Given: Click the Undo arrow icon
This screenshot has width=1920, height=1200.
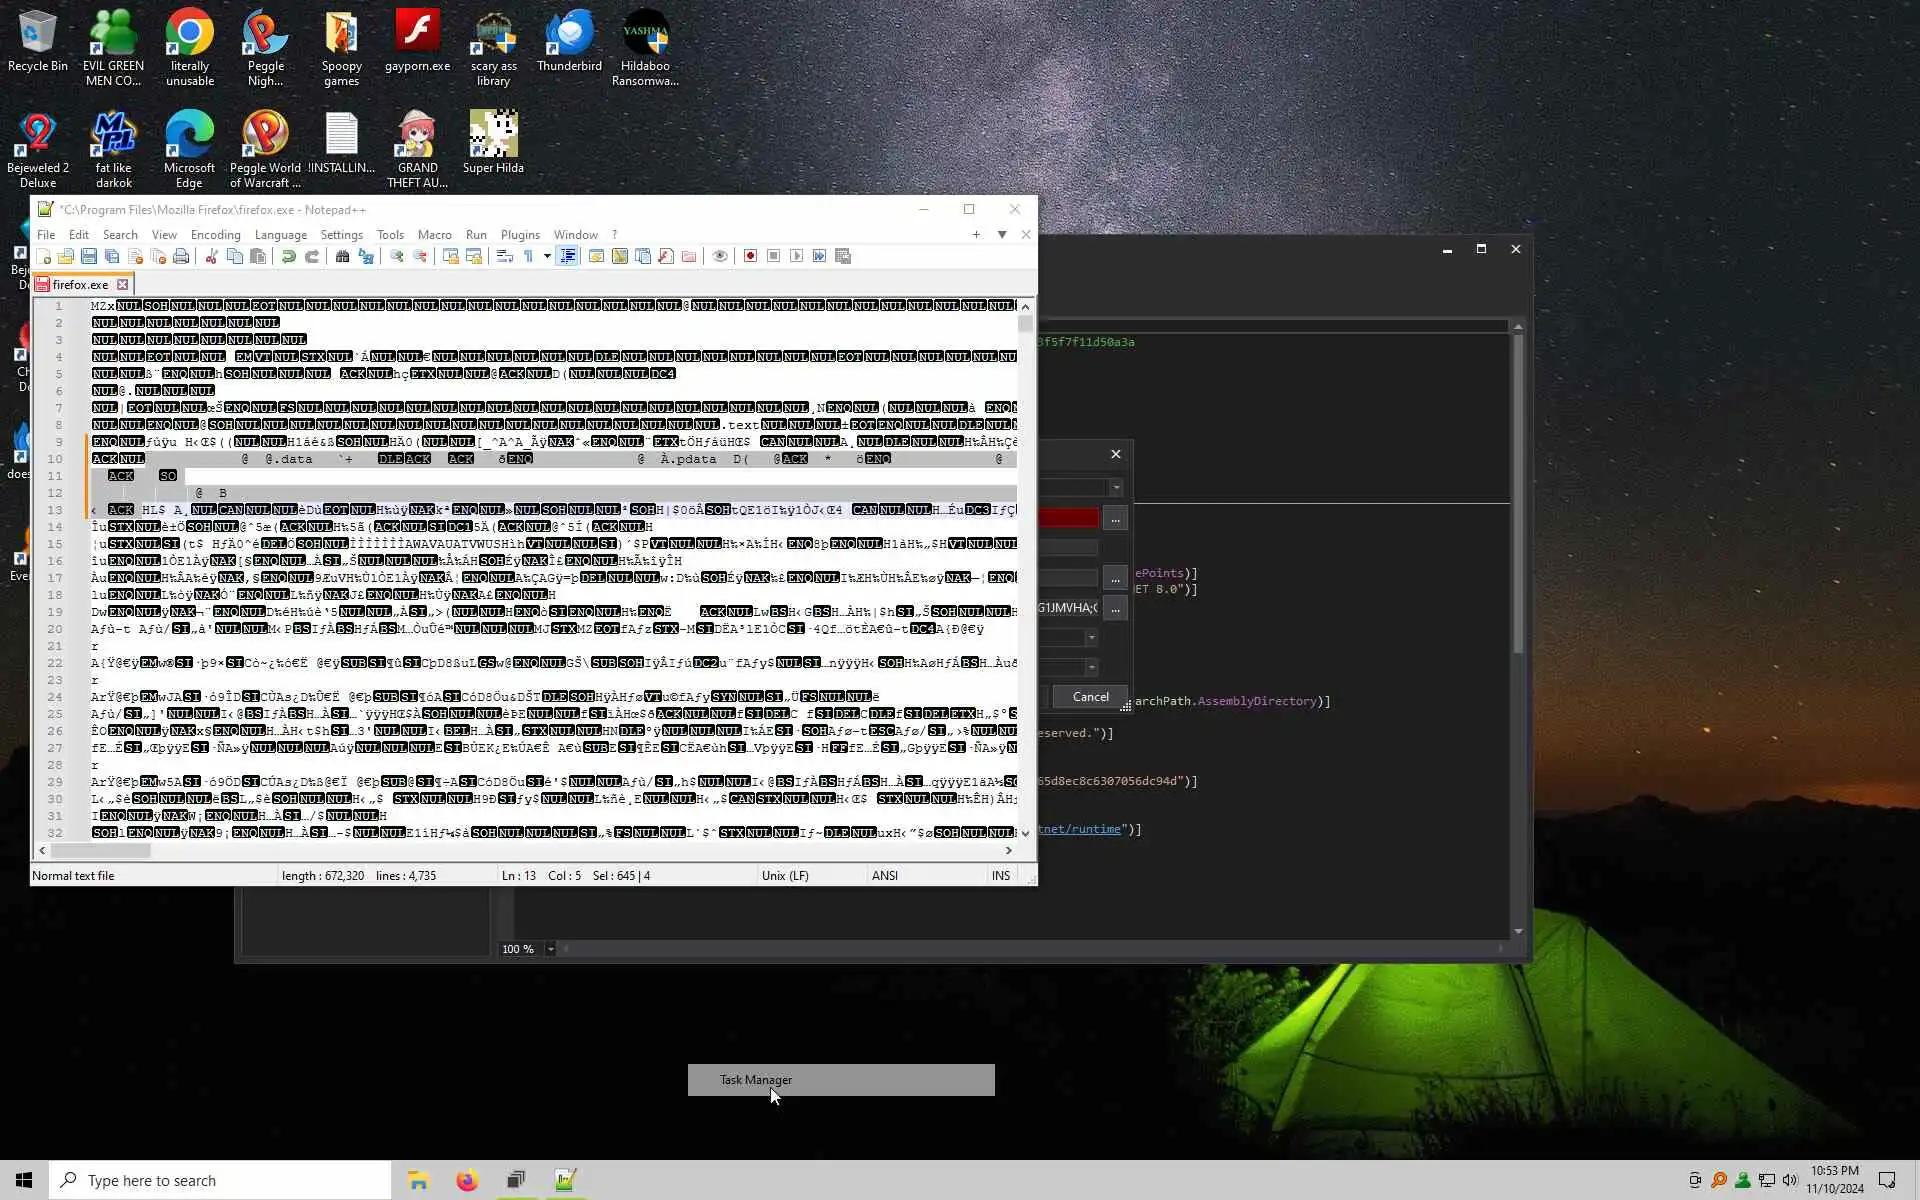Looking at the screenshot, I should [x=288, y=256].
